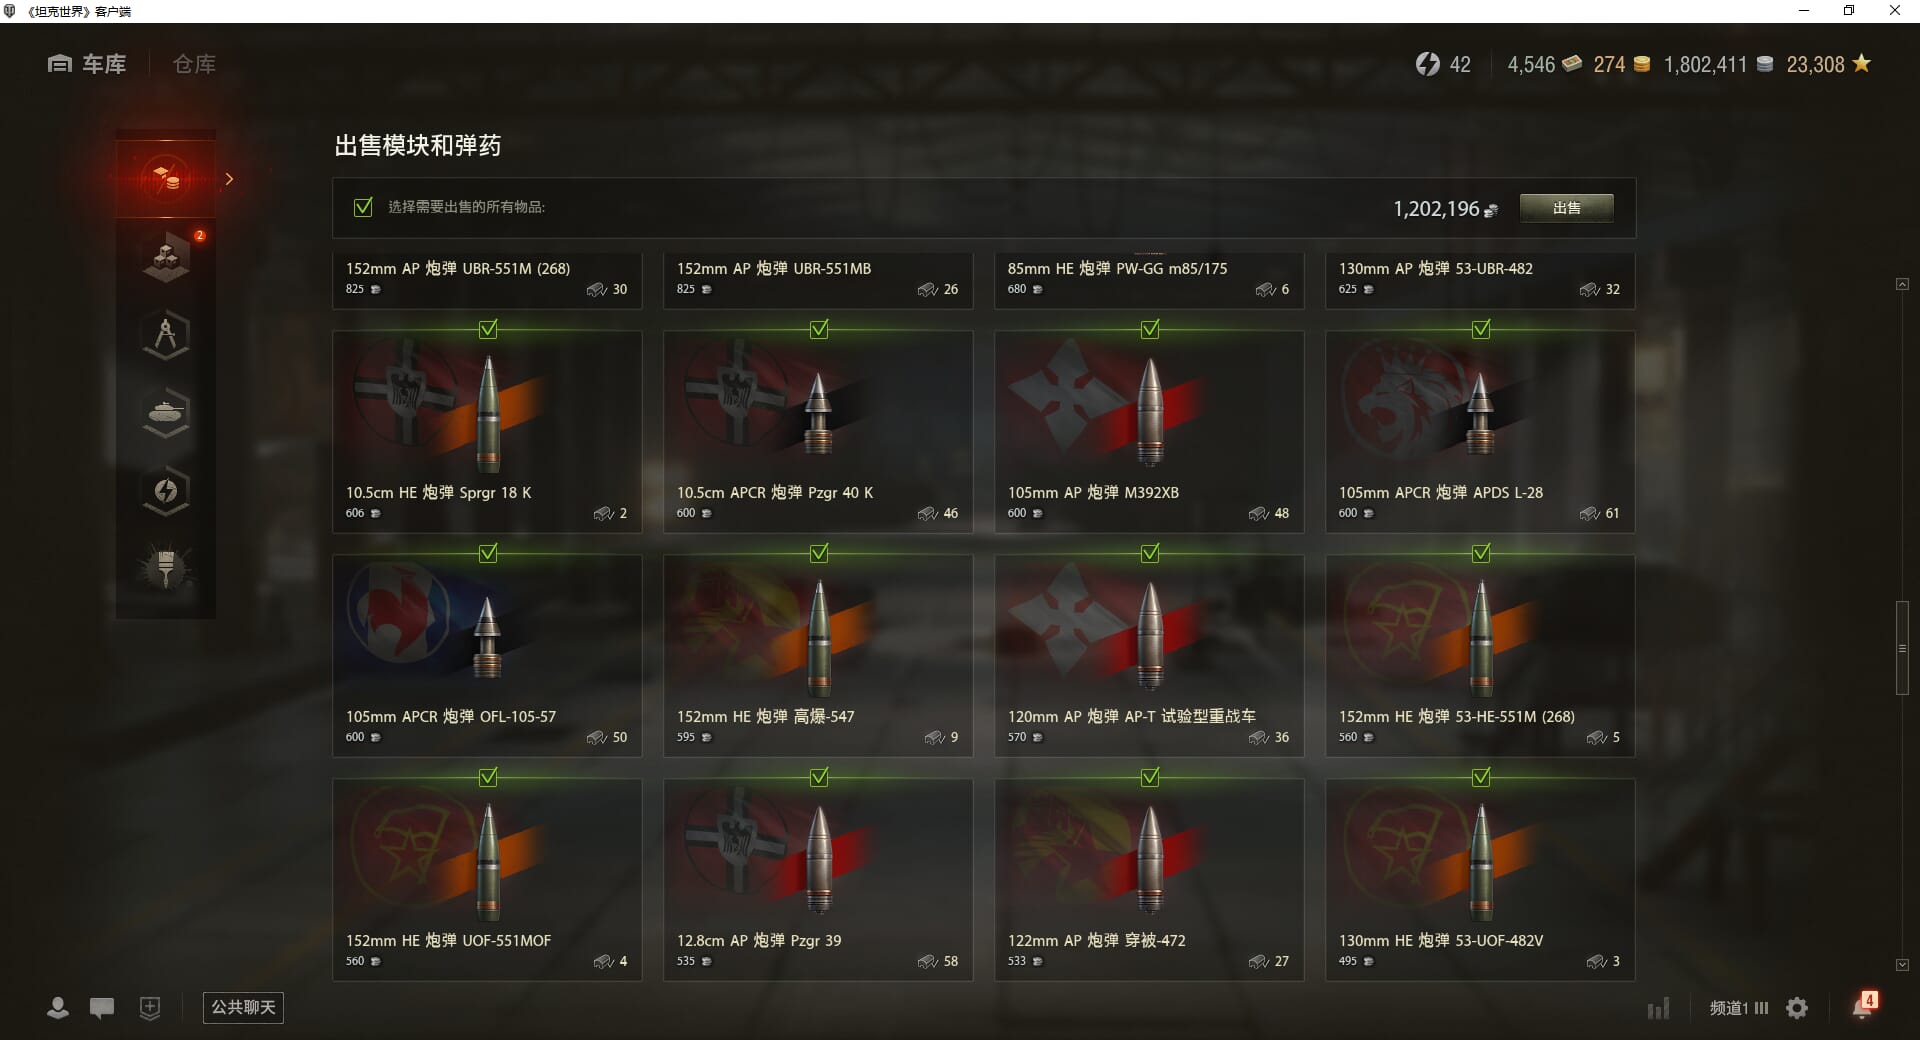Switch to the 车库 garage tab

tap(87, 64)
